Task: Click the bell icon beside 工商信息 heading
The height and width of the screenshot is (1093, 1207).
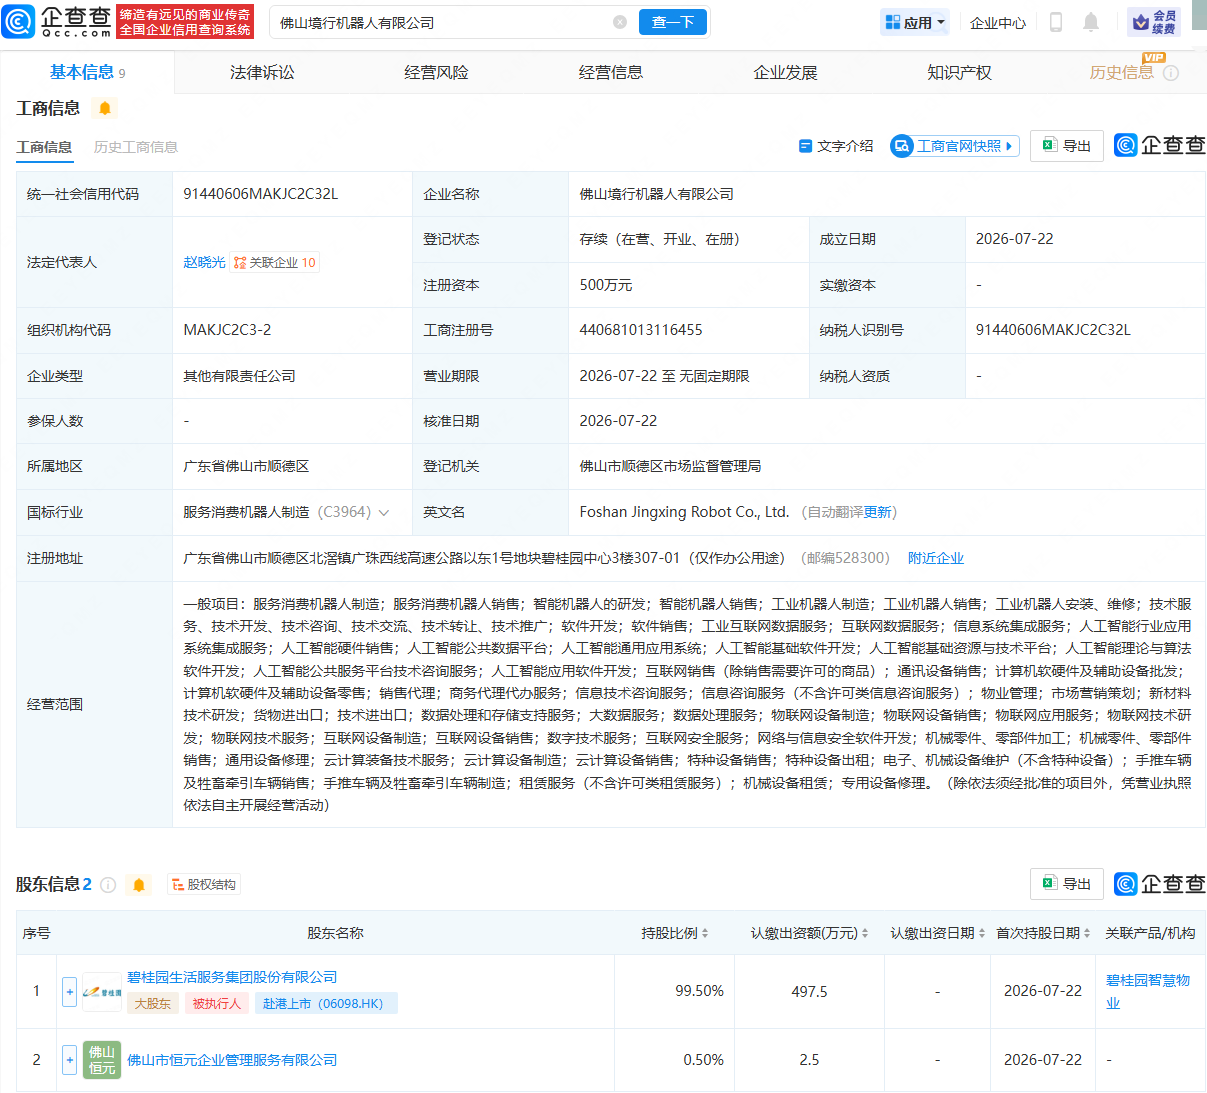Action: 105,108
